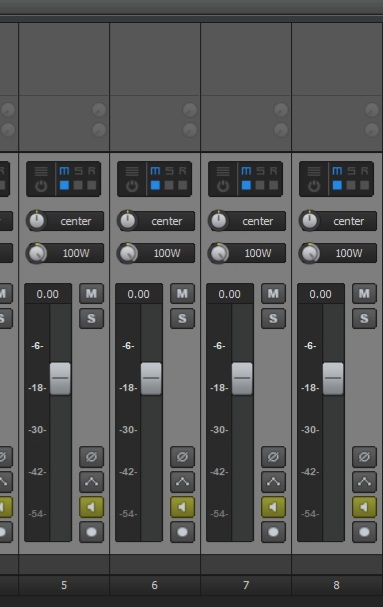Toggle the yellow record monitoring speaker on track 6

pyautogui.click(x=182, y=507)
